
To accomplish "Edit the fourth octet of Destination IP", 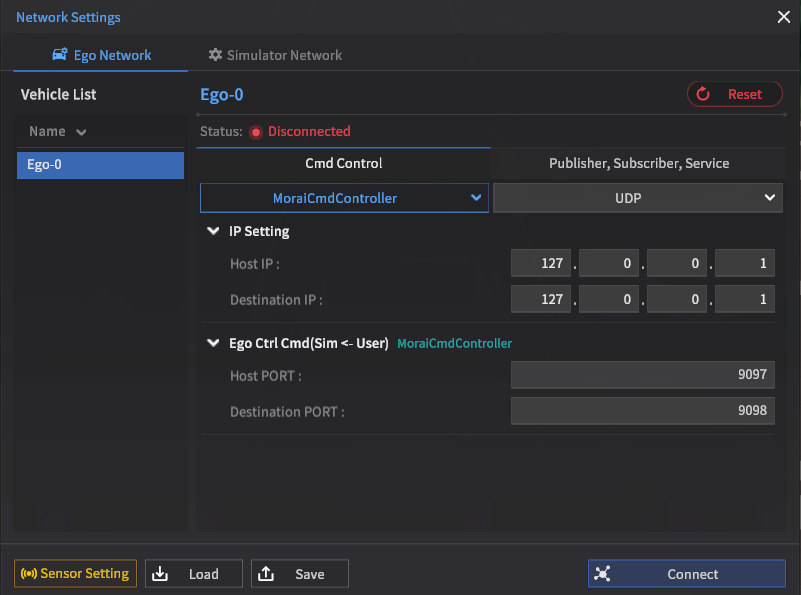I will tap(744, 299).
